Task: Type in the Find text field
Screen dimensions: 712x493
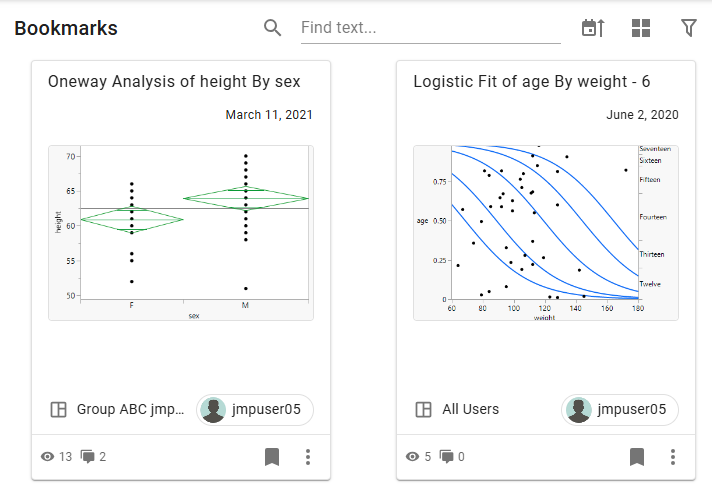Action: click(430, 28)
